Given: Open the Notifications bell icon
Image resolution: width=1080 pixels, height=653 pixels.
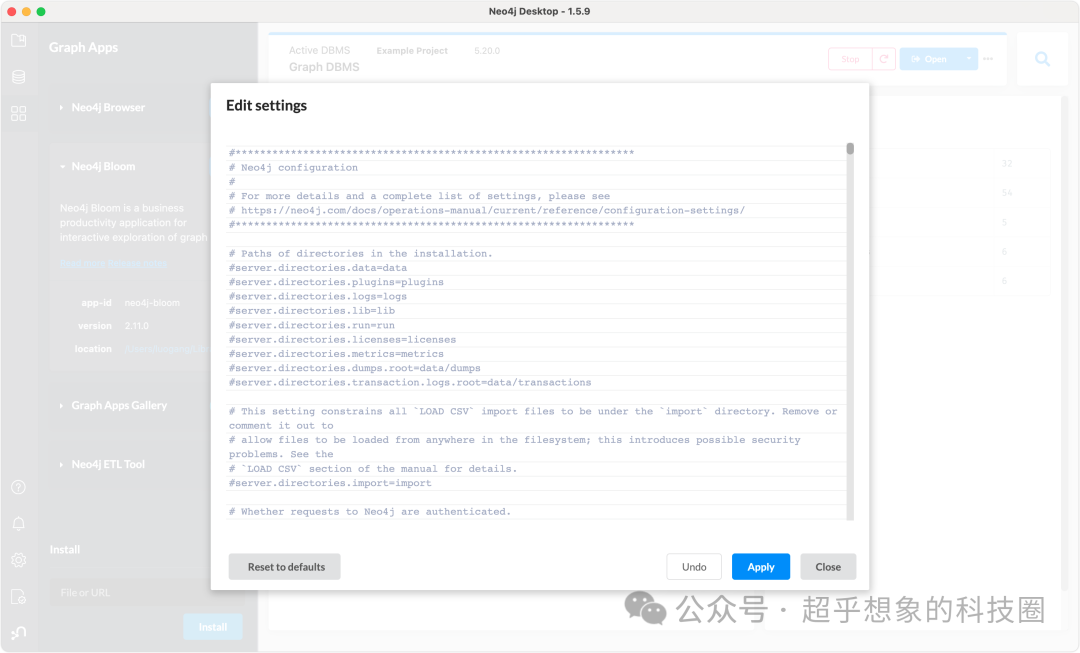Looking at the screenshot, I should pos(19,524).
